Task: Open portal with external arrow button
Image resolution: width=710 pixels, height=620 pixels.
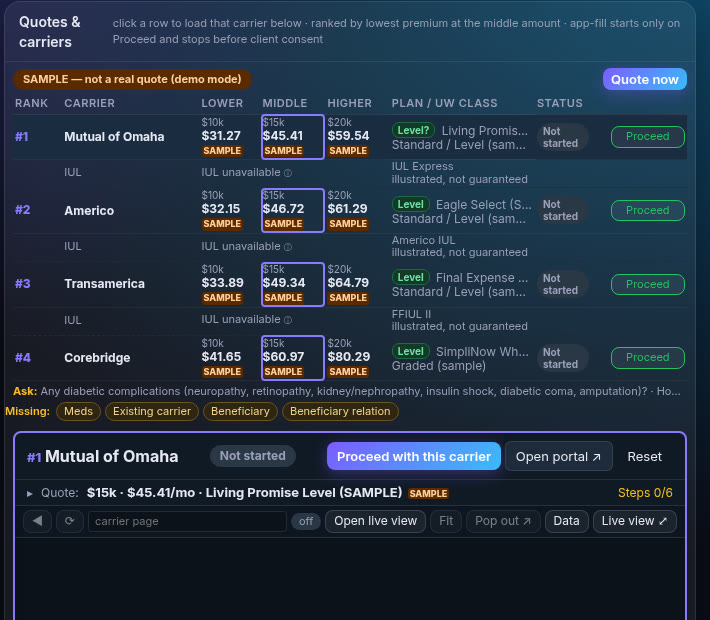Action: click(558, 457)
